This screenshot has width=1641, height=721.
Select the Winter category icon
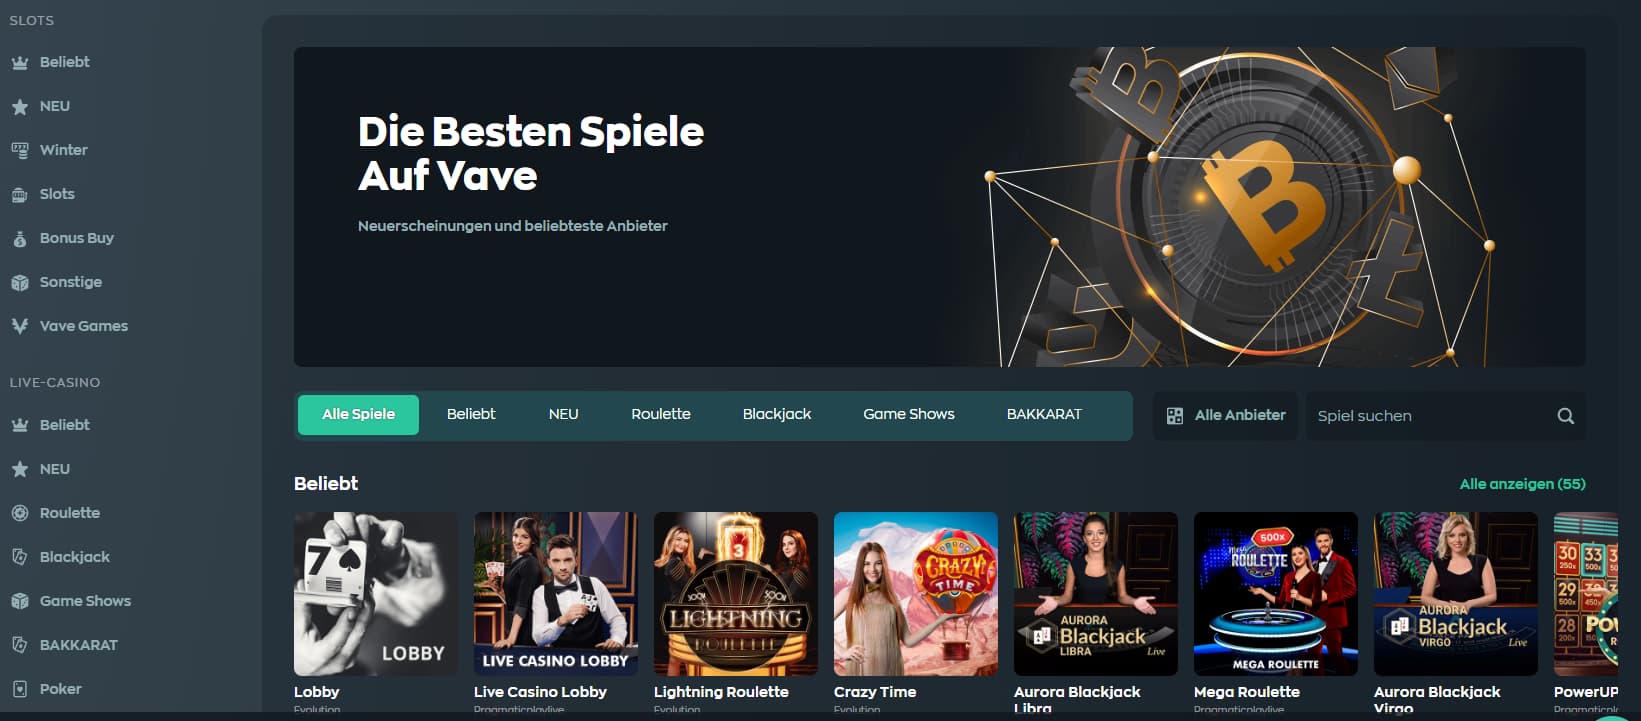pos(19,150)
